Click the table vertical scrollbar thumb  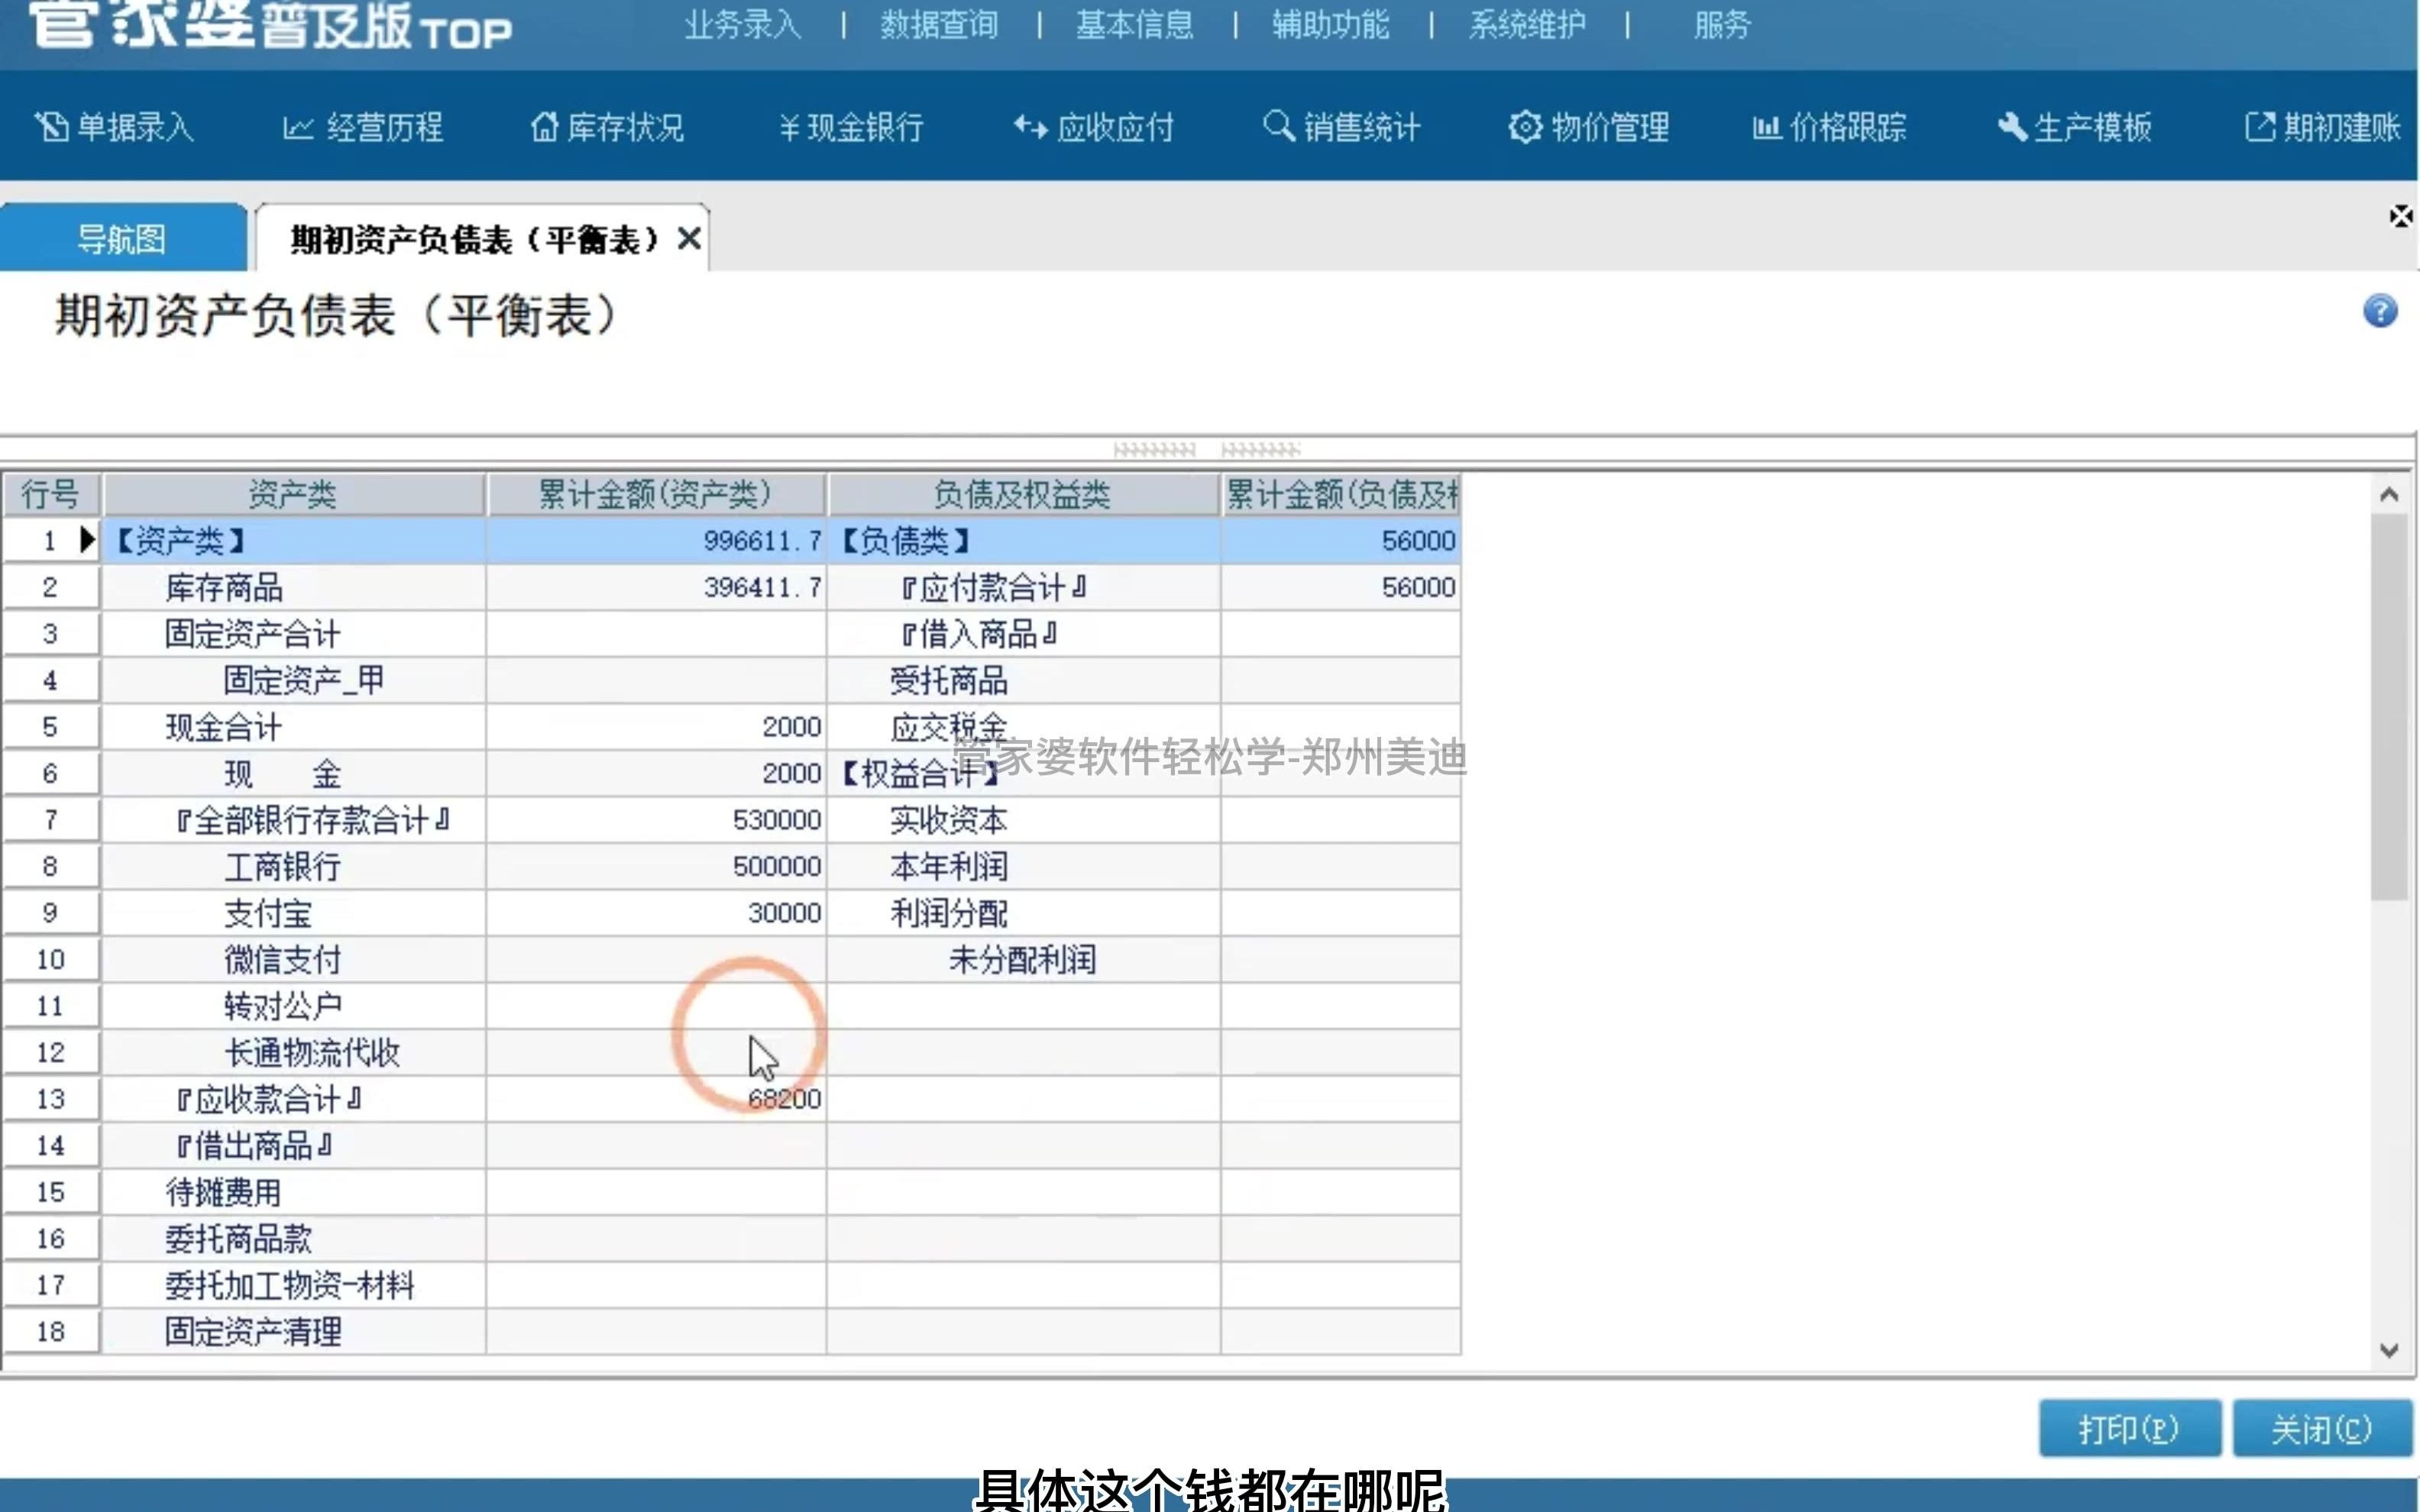pyautogui.click(x=2389, y=707)
